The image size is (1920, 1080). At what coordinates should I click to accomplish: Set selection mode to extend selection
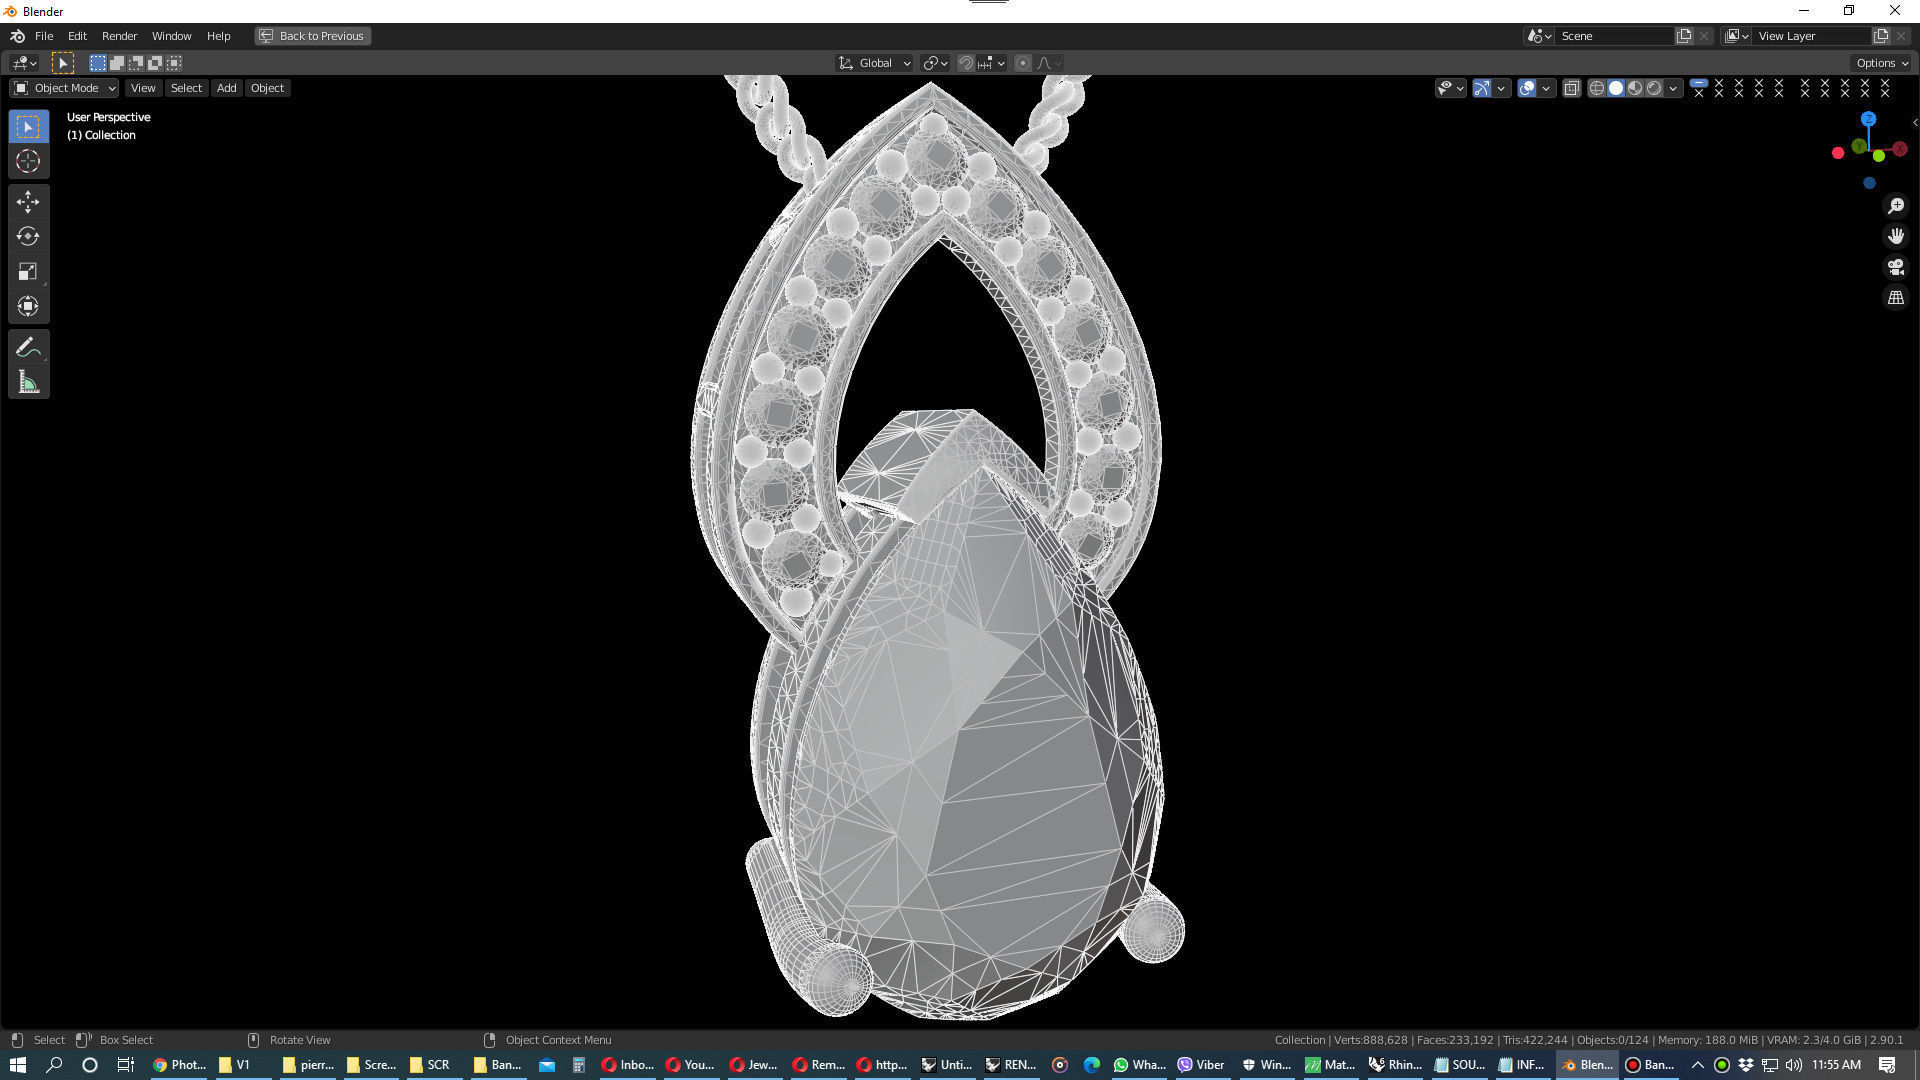[117, 63]
